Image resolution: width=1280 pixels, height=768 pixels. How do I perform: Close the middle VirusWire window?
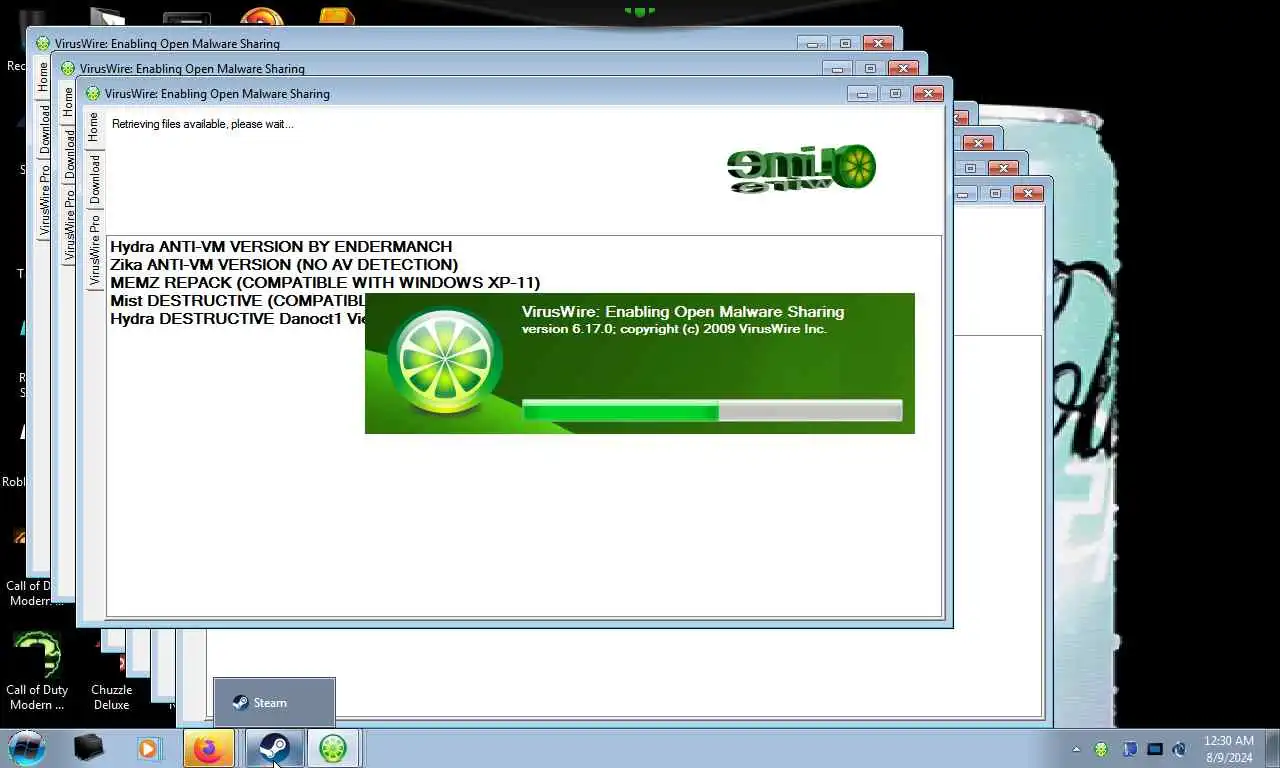903,68
